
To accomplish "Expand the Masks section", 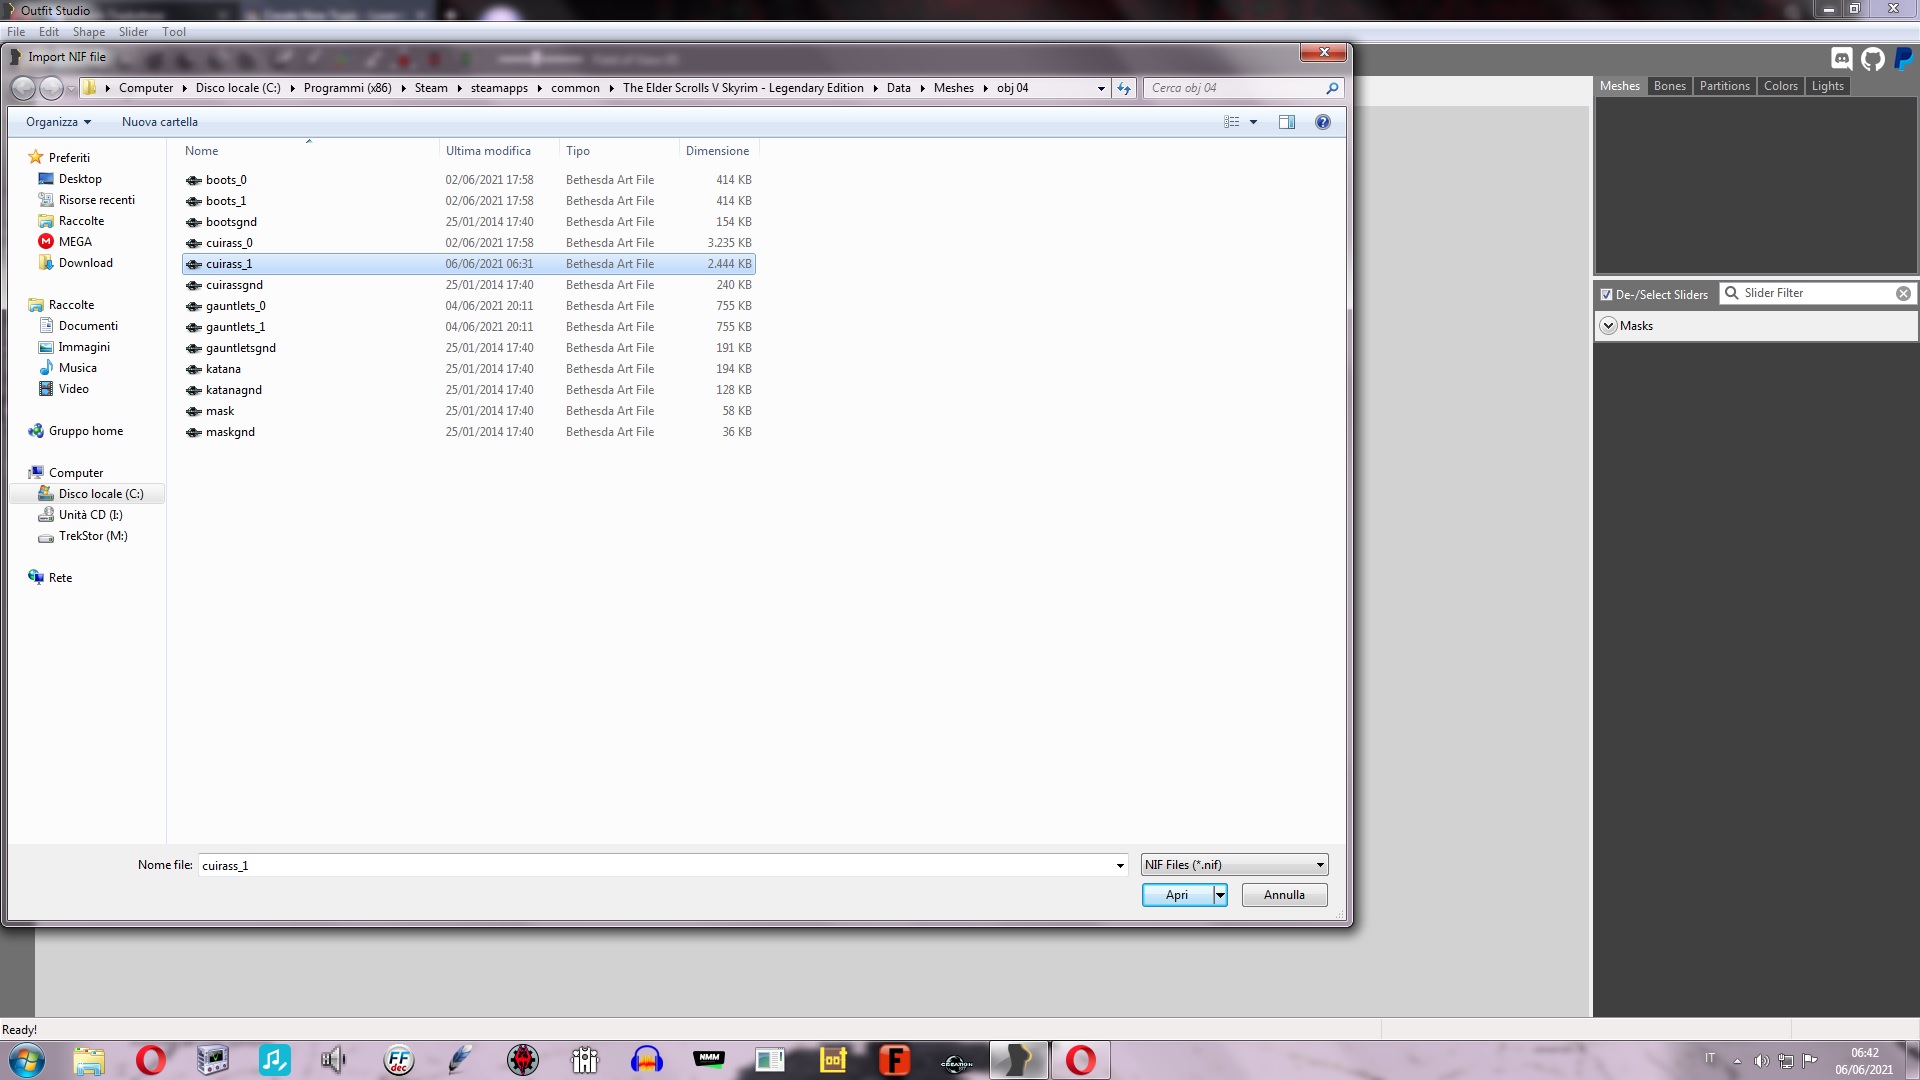I will (1608, 326).
